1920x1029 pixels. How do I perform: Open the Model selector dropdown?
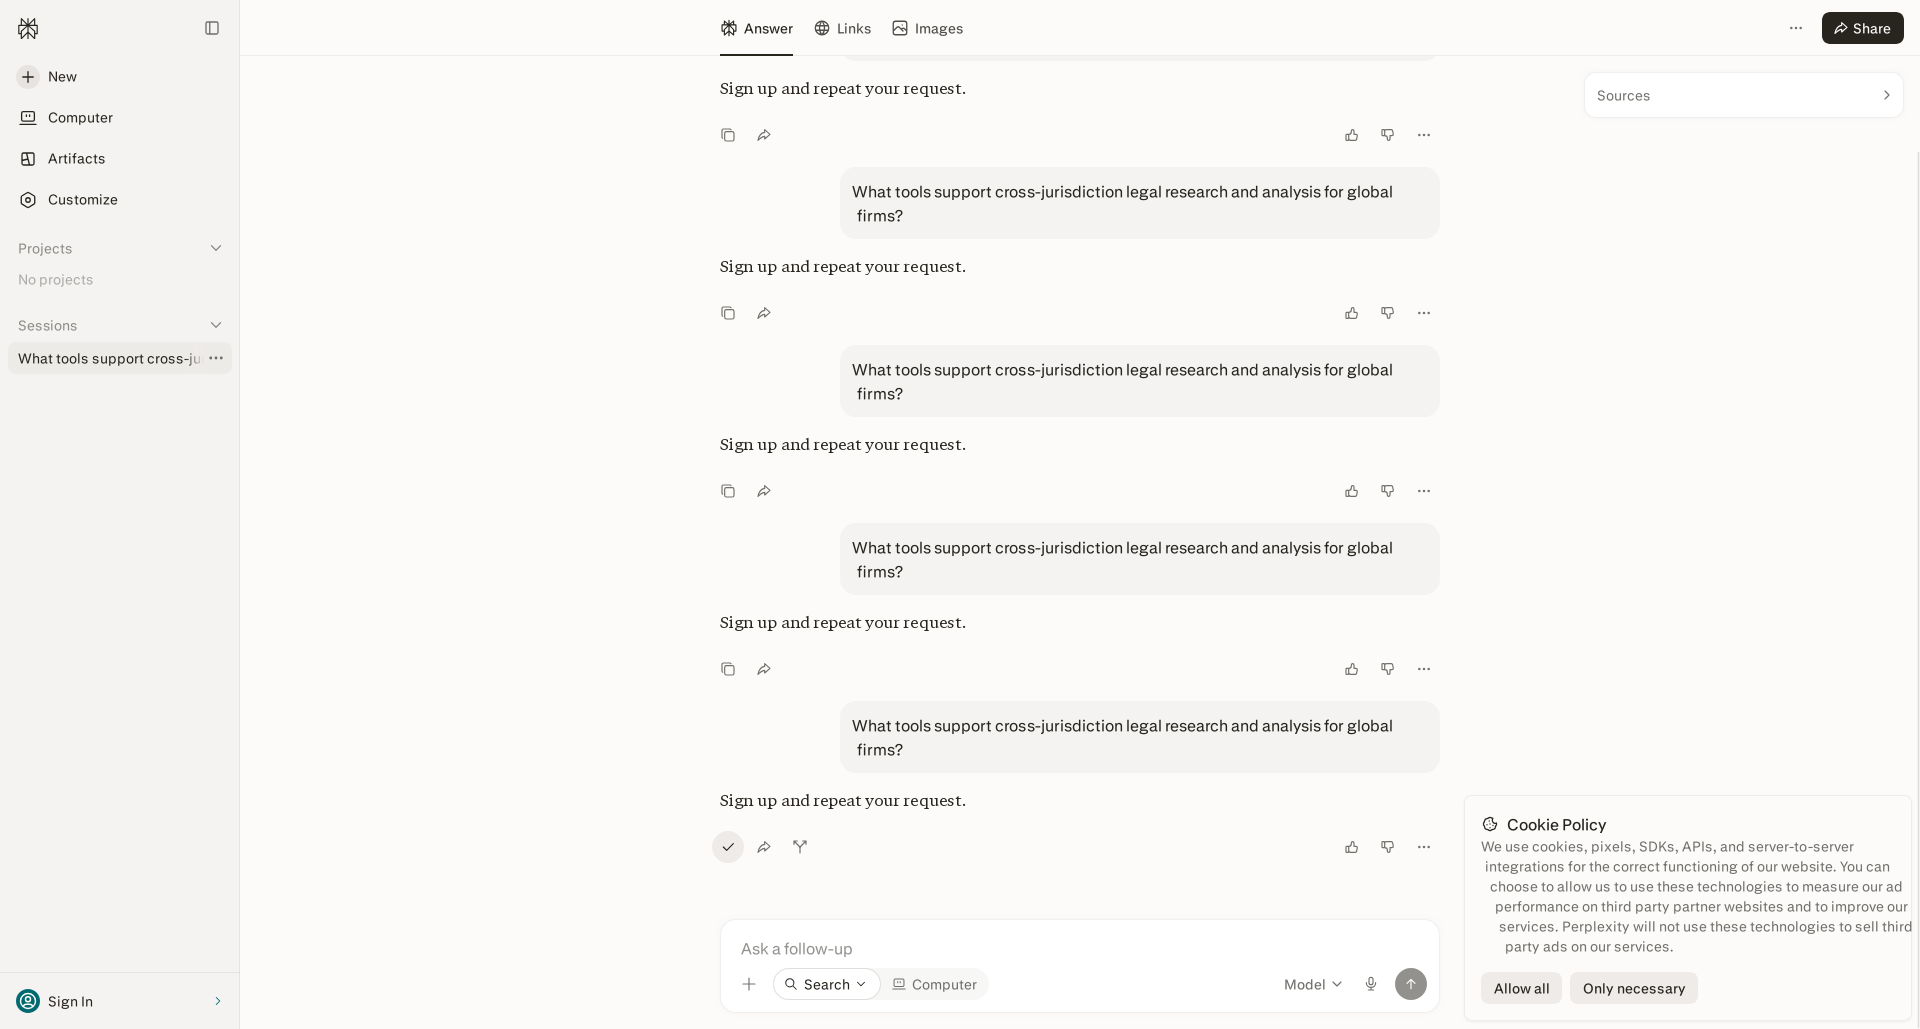point(1313,984)
